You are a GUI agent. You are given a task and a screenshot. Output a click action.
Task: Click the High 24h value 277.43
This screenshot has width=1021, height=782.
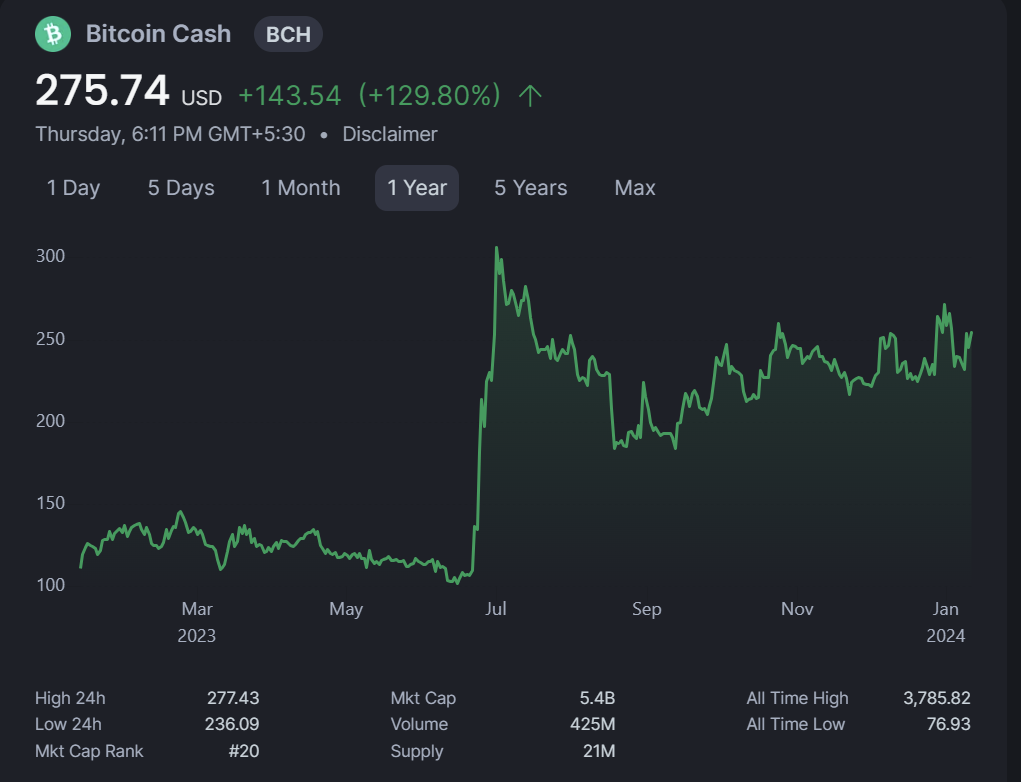tap(232, 697)
